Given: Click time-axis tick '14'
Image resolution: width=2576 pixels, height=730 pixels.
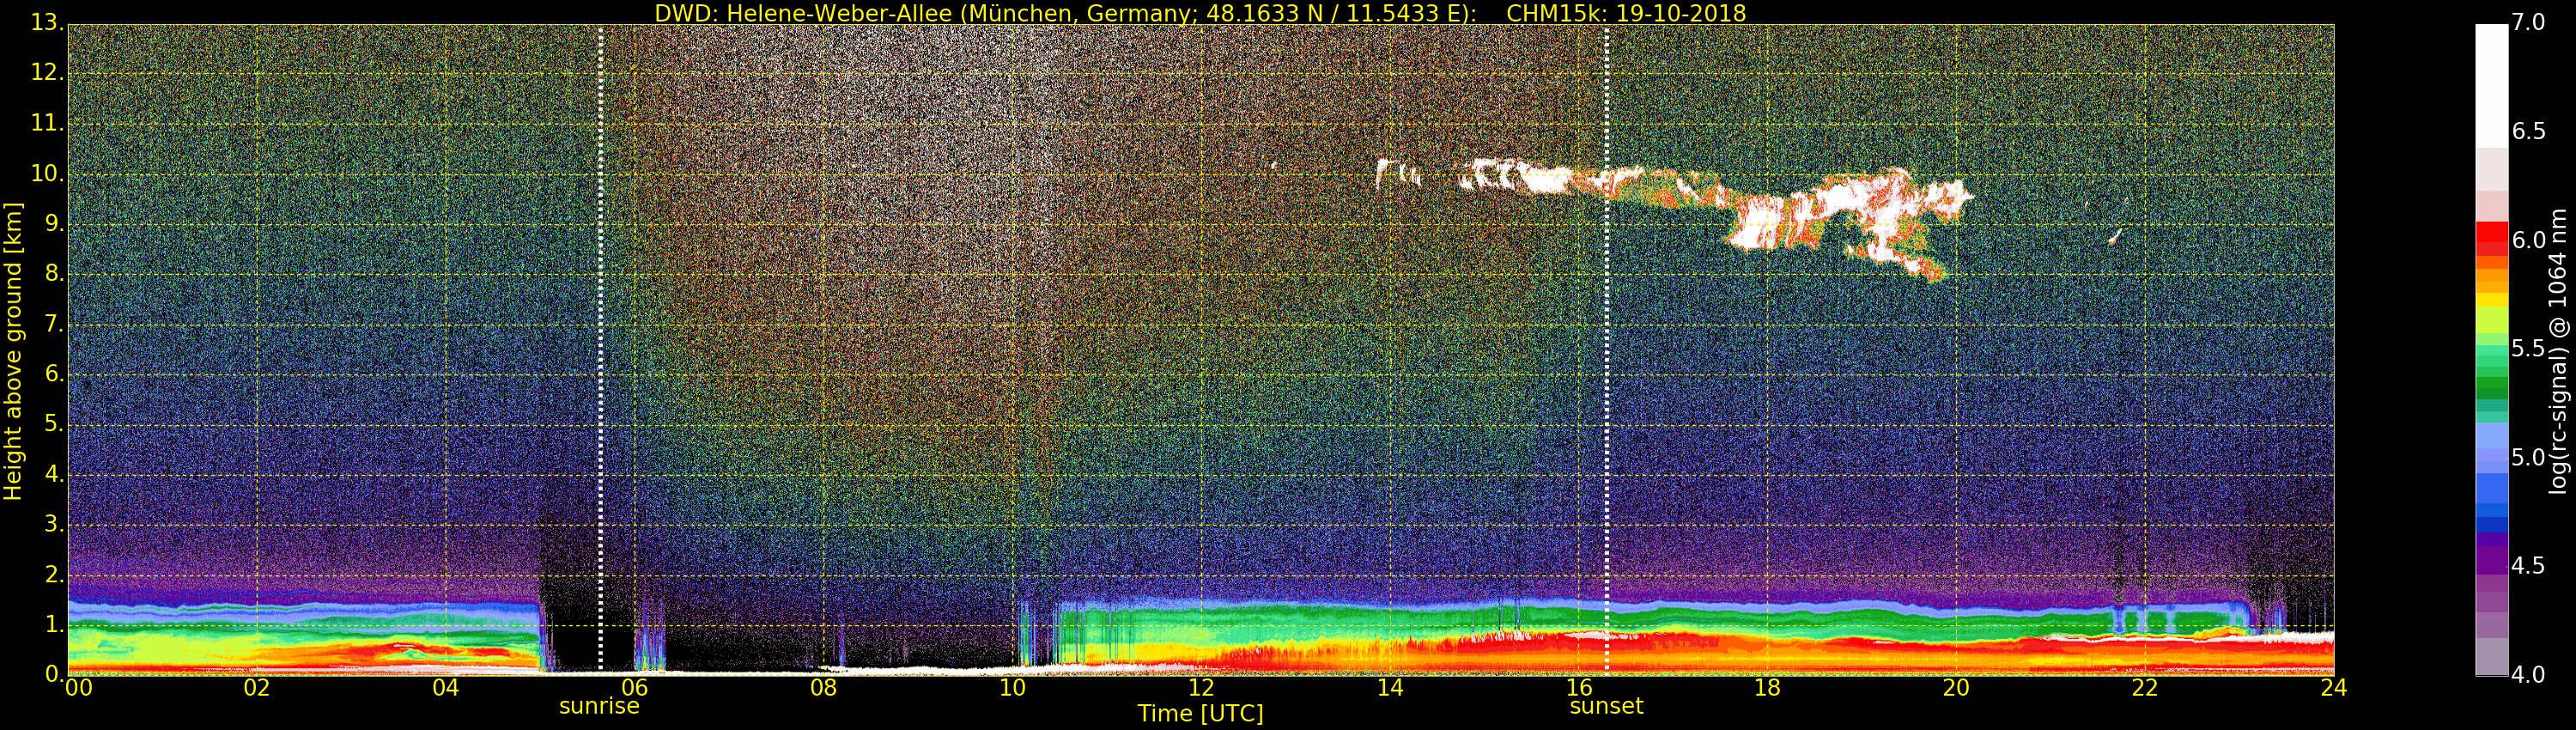Looking at the screenshot, I should (x=1390, y=688).
